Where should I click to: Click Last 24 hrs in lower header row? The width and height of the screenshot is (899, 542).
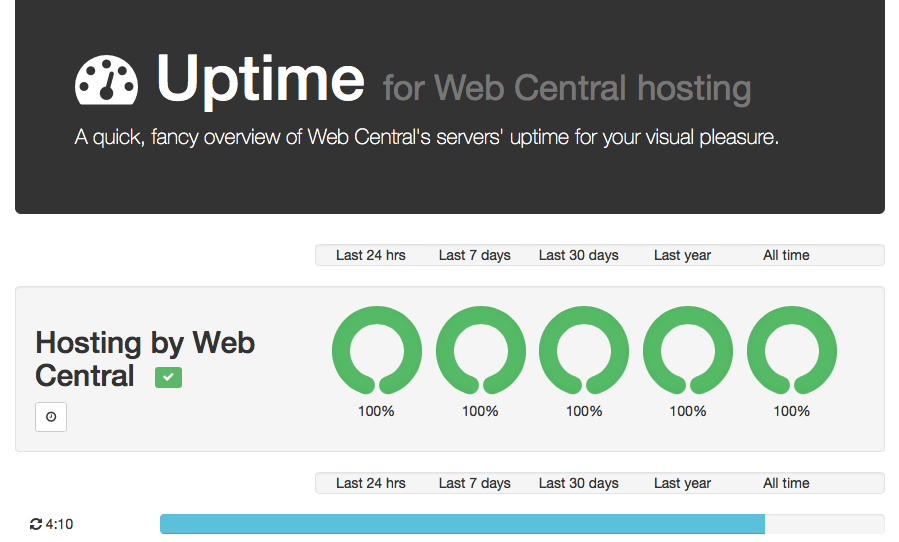click(x=370, y=483)
